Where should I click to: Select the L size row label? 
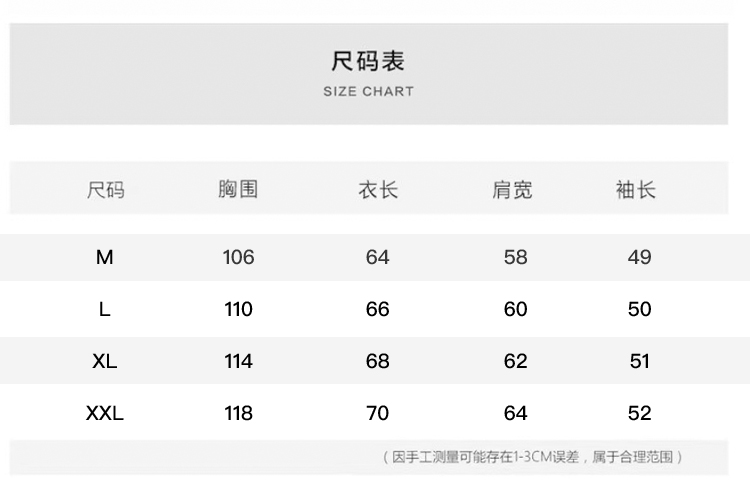pos(105,309)
